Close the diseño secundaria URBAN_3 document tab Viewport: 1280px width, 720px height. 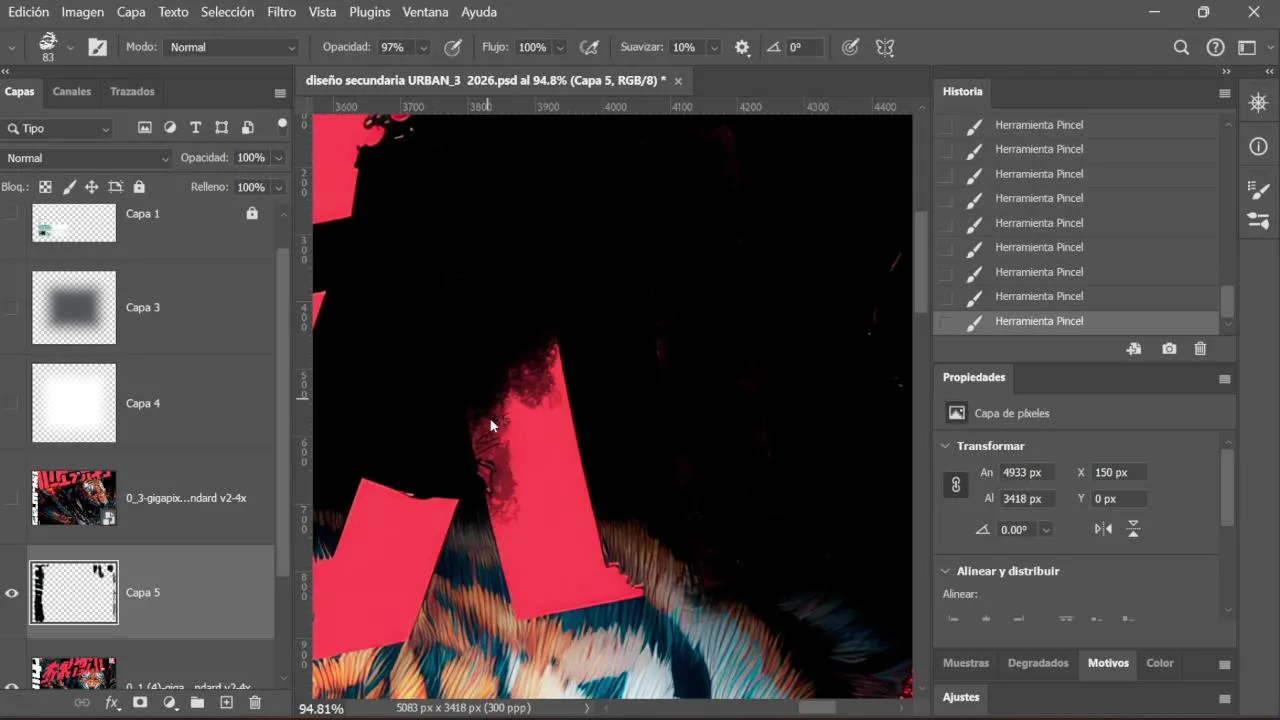[678, 81]
